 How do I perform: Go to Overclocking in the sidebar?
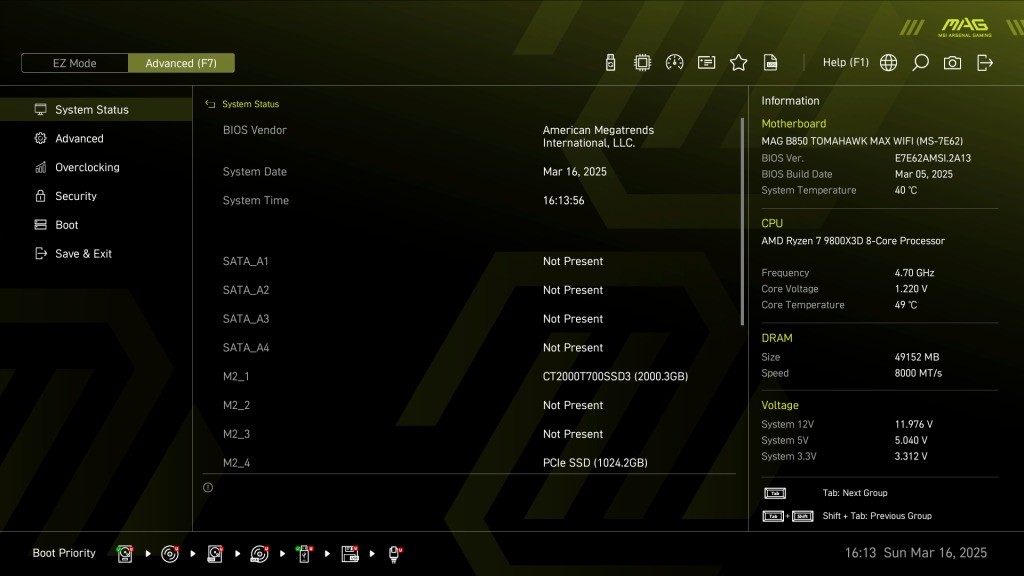click(96, 167)
